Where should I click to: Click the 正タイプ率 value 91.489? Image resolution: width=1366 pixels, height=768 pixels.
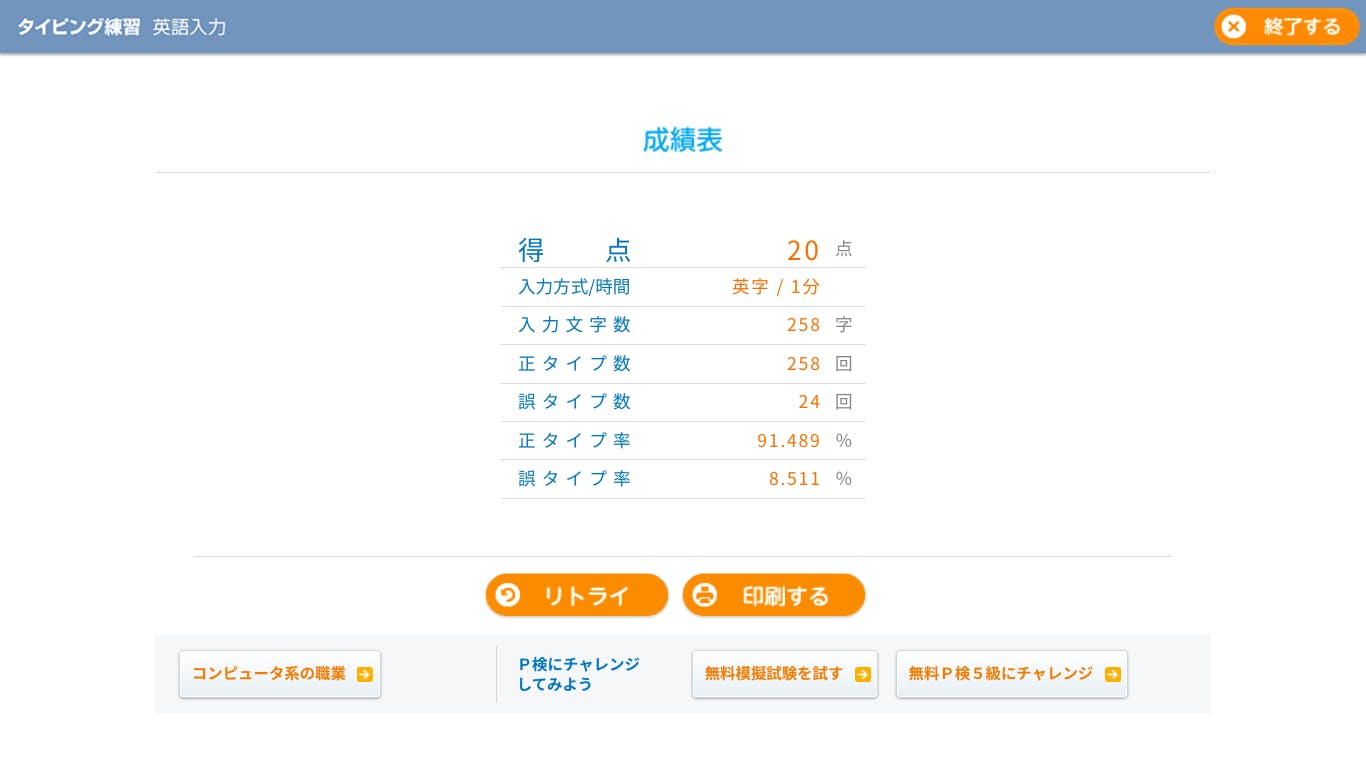point(788,441)
